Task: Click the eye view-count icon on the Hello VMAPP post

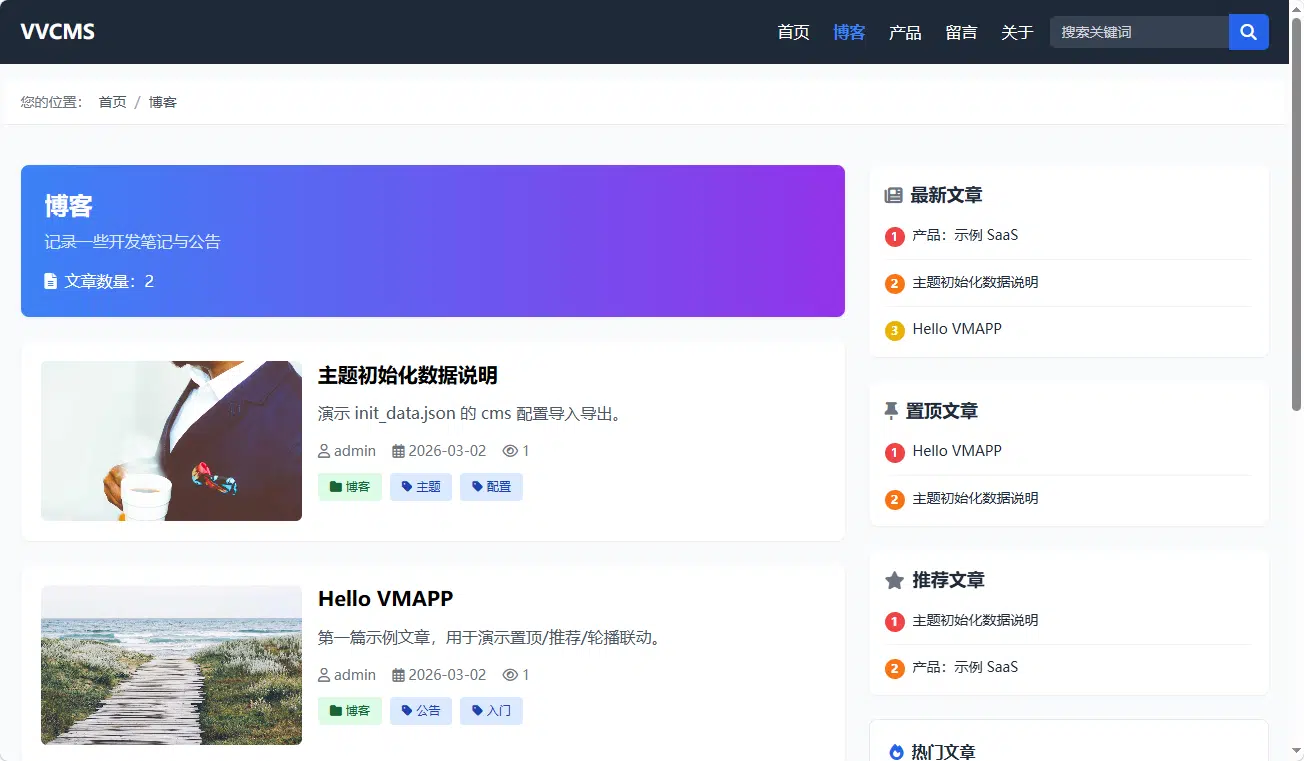Action: [510, 675]
